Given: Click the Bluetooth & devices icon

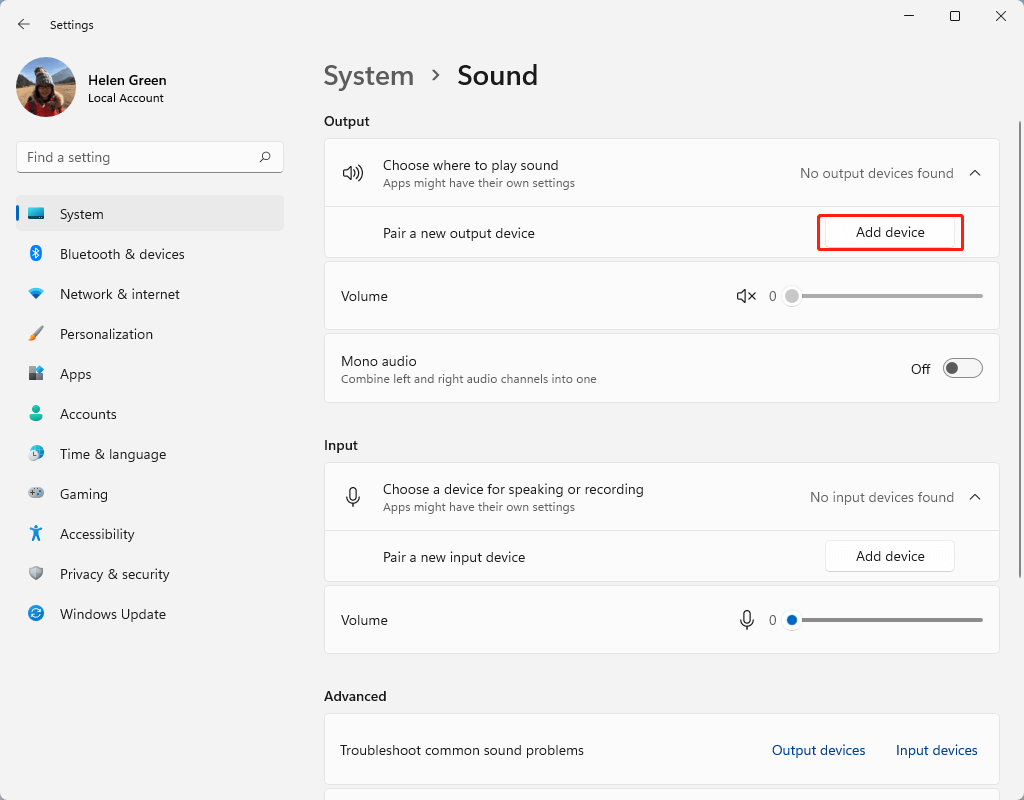Looking at the screenshot, I should point(36,254).
